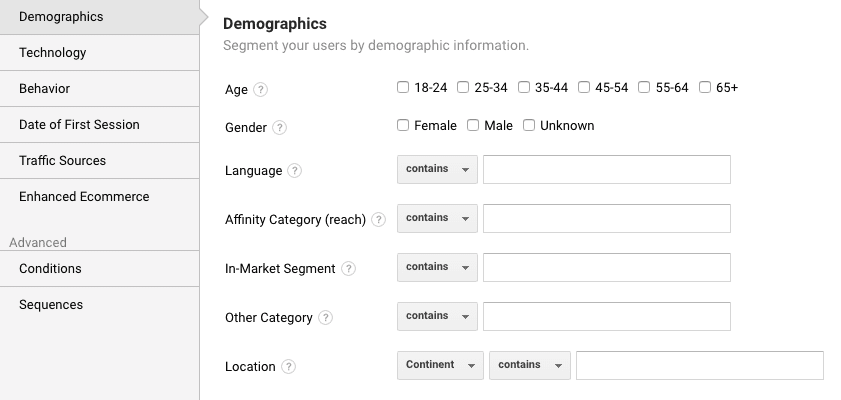Screen dimensions: 841x400
Task: Open the Language contains dropdown
Action: pyautogui.click(x=437, y=170)
